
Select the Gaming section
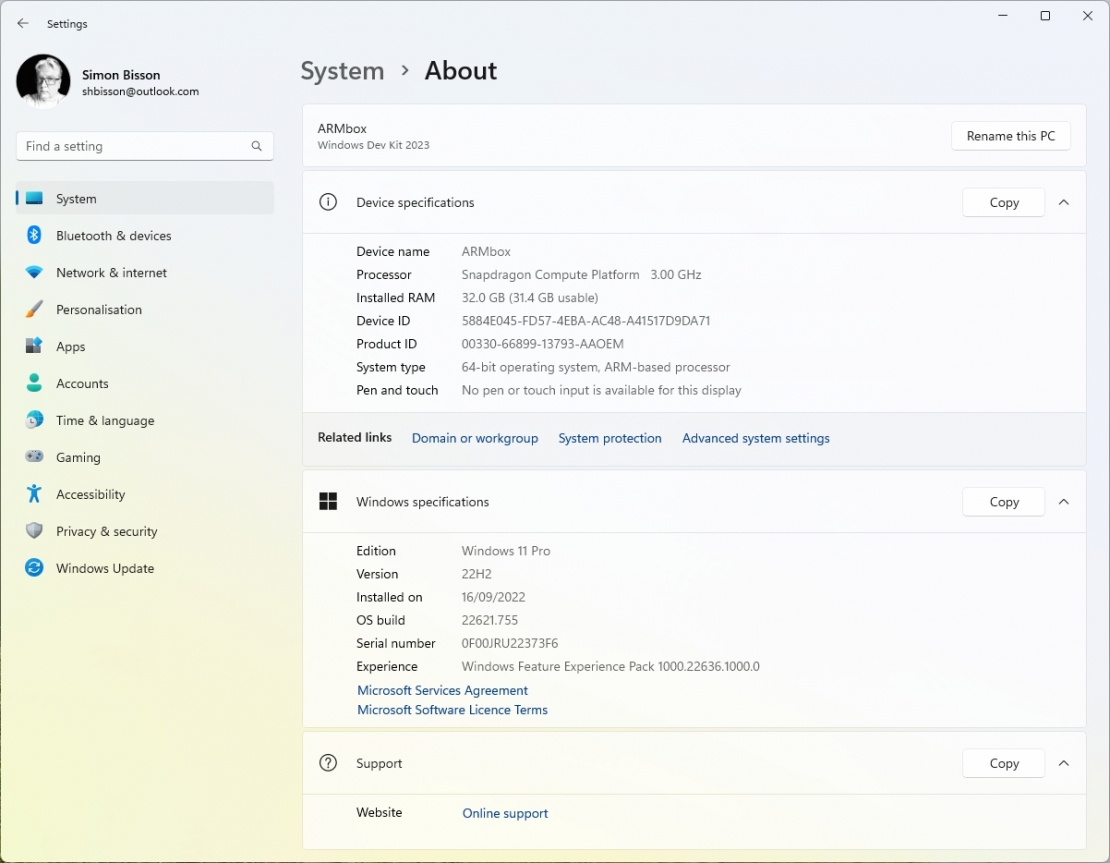click(x=77, y=457)
